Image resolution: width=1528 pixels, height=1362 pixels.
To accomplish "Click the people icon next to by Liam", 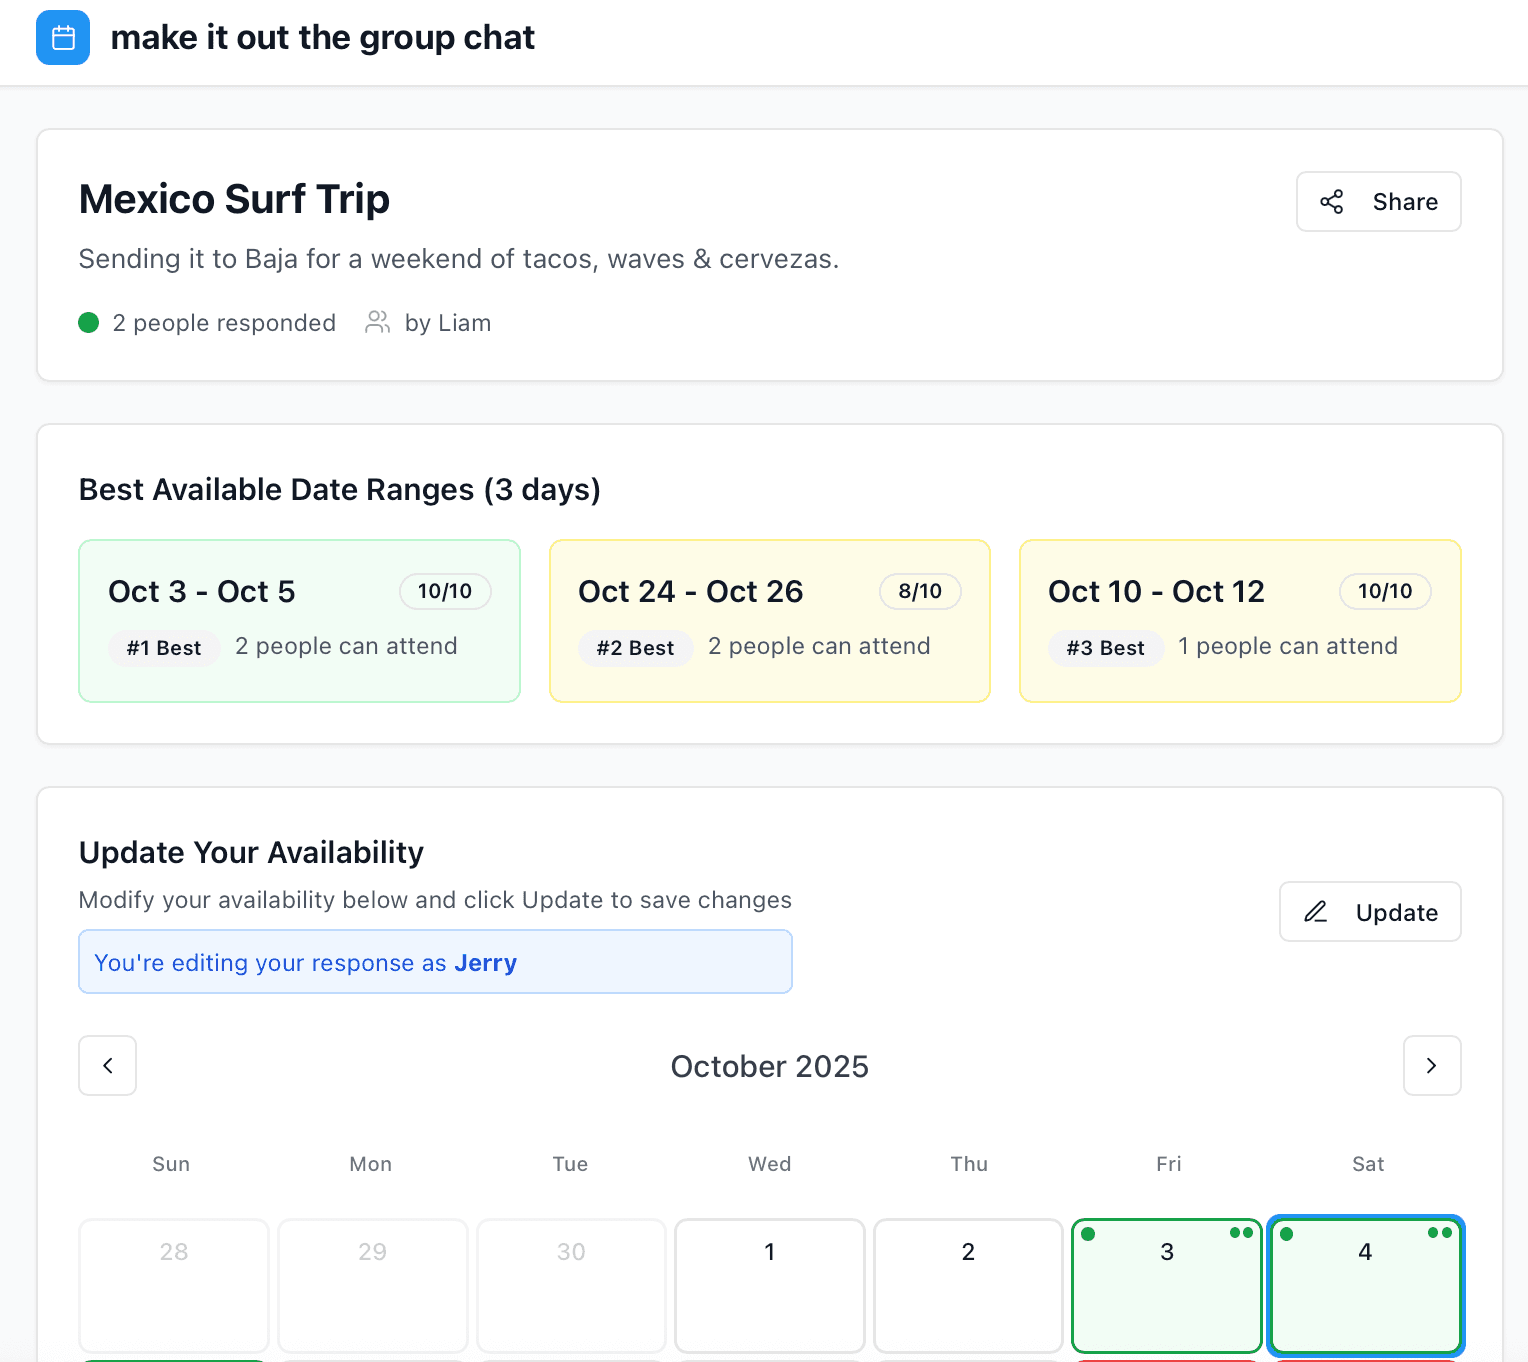I will 377,322.
